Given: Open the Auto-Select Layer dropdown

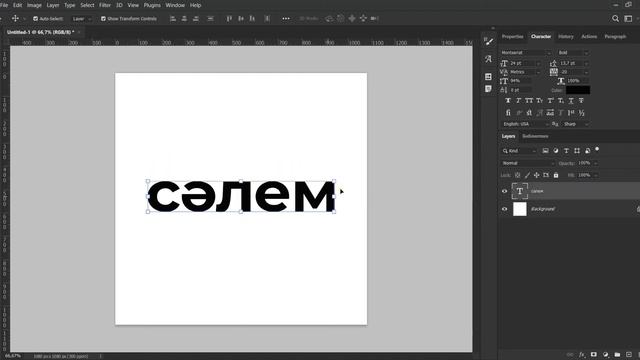Looking at the screenshot, I should 81,19.
